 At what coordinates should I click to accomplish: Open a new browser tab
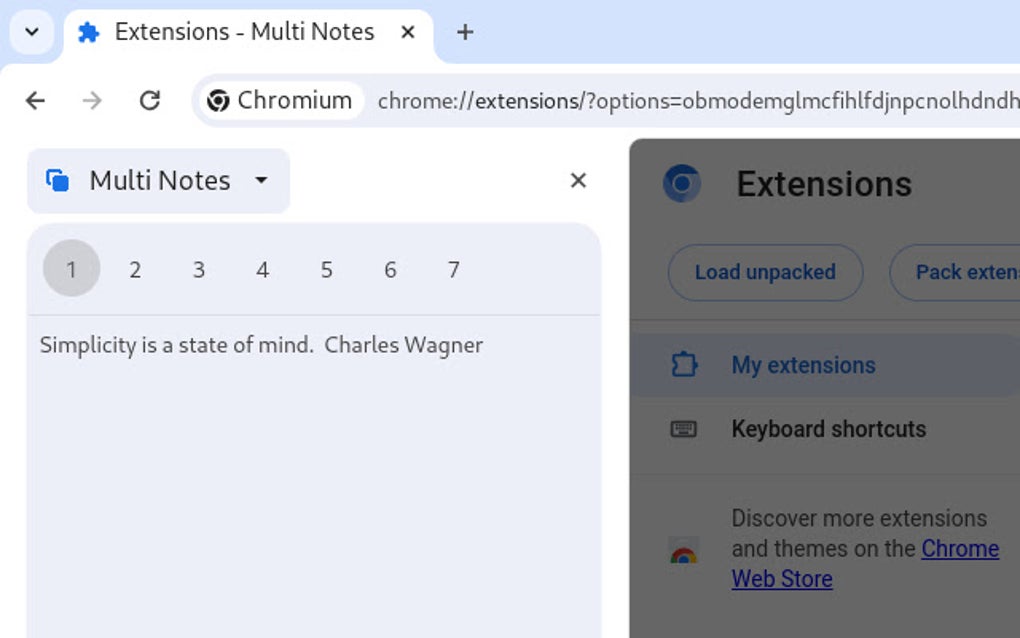(x=464, y=32)
